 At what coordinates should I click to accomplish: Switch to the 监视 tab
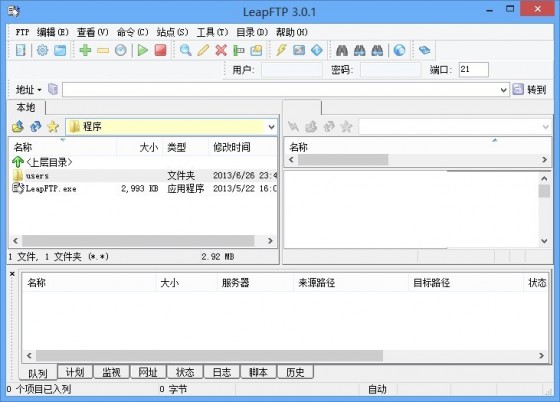pos(111,372)
